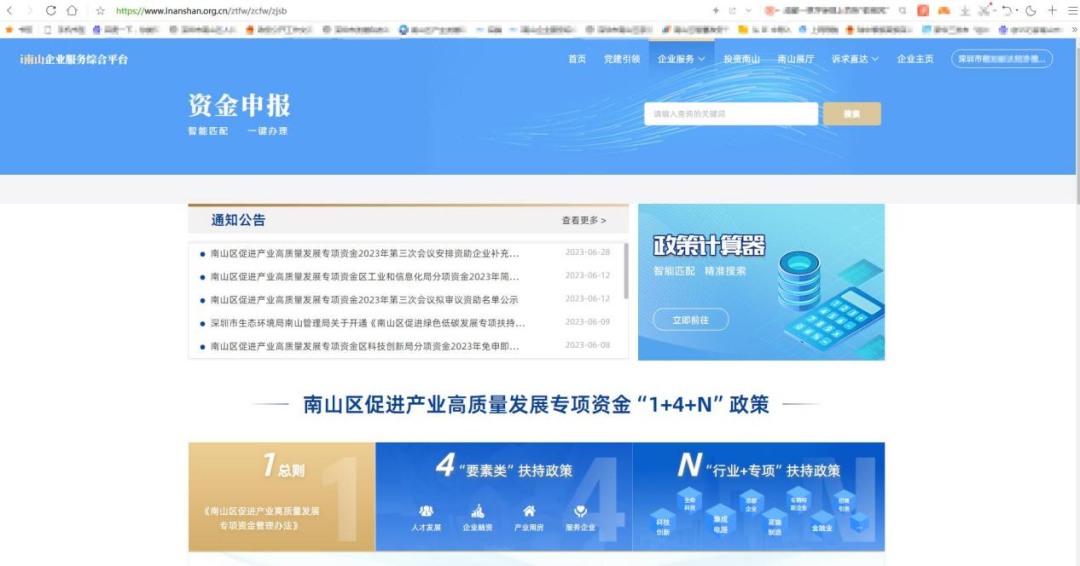Screen dimensions: 1080x566
Task: Open the browser hamburger main menu
Action: (1072, 10)
